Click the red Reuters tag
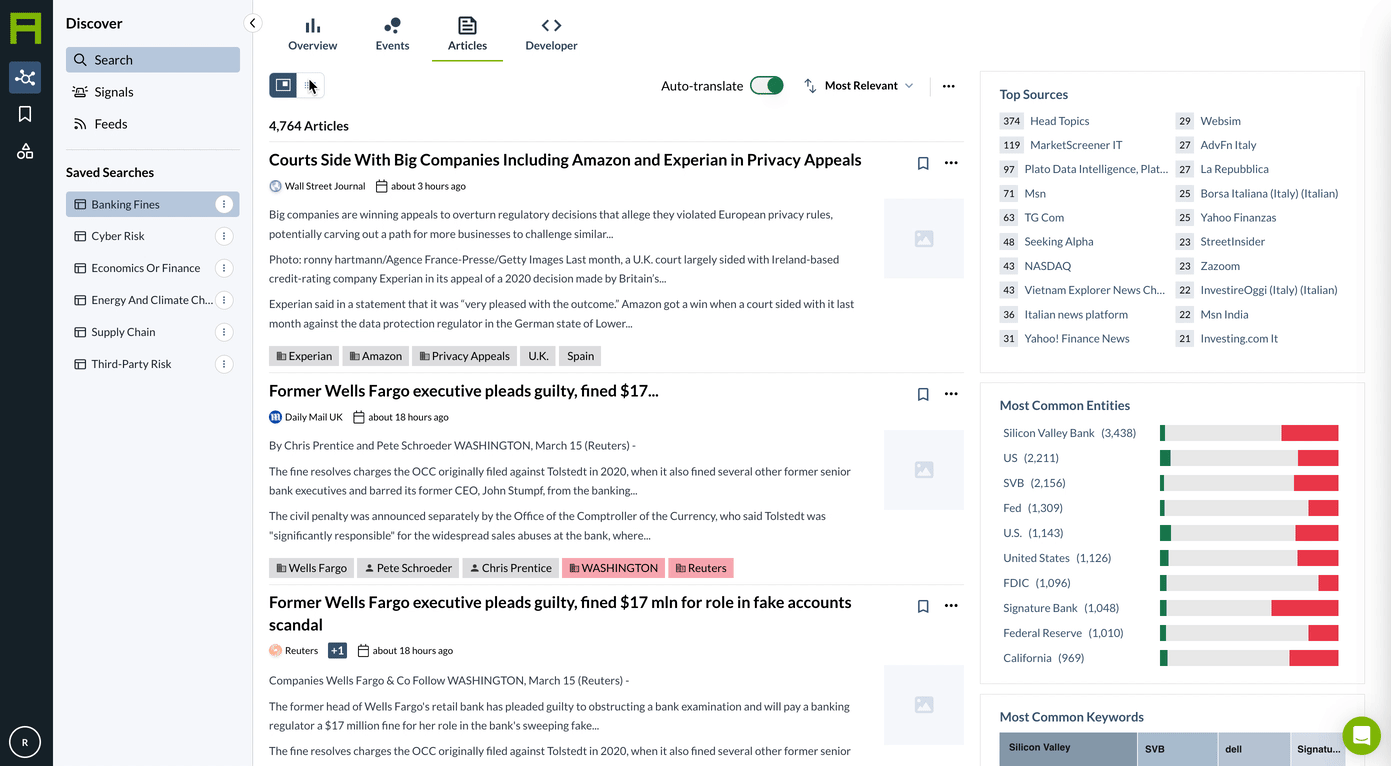The image size is (1391, 766). [701, 568]
